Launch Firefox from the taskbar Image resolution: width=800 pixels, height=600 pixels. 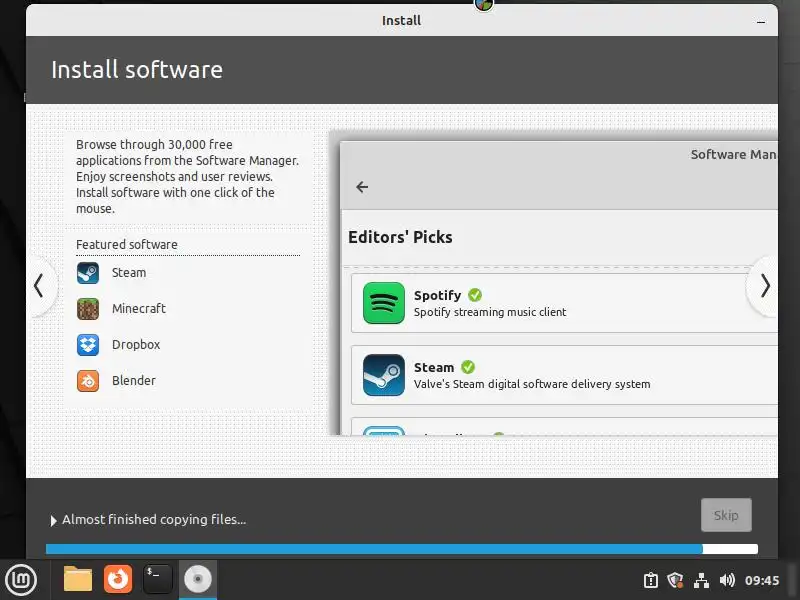(118, 579)
